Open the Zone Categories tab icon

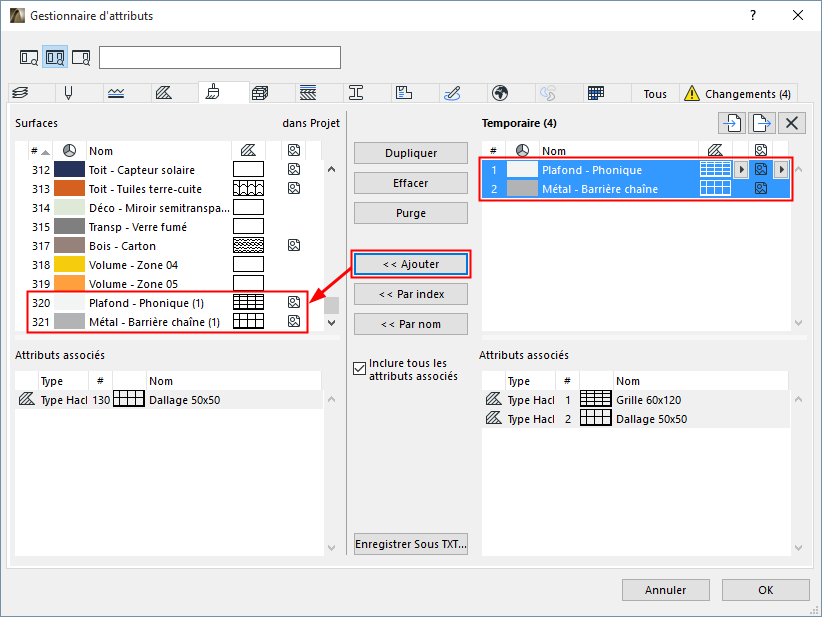(404, 93)
